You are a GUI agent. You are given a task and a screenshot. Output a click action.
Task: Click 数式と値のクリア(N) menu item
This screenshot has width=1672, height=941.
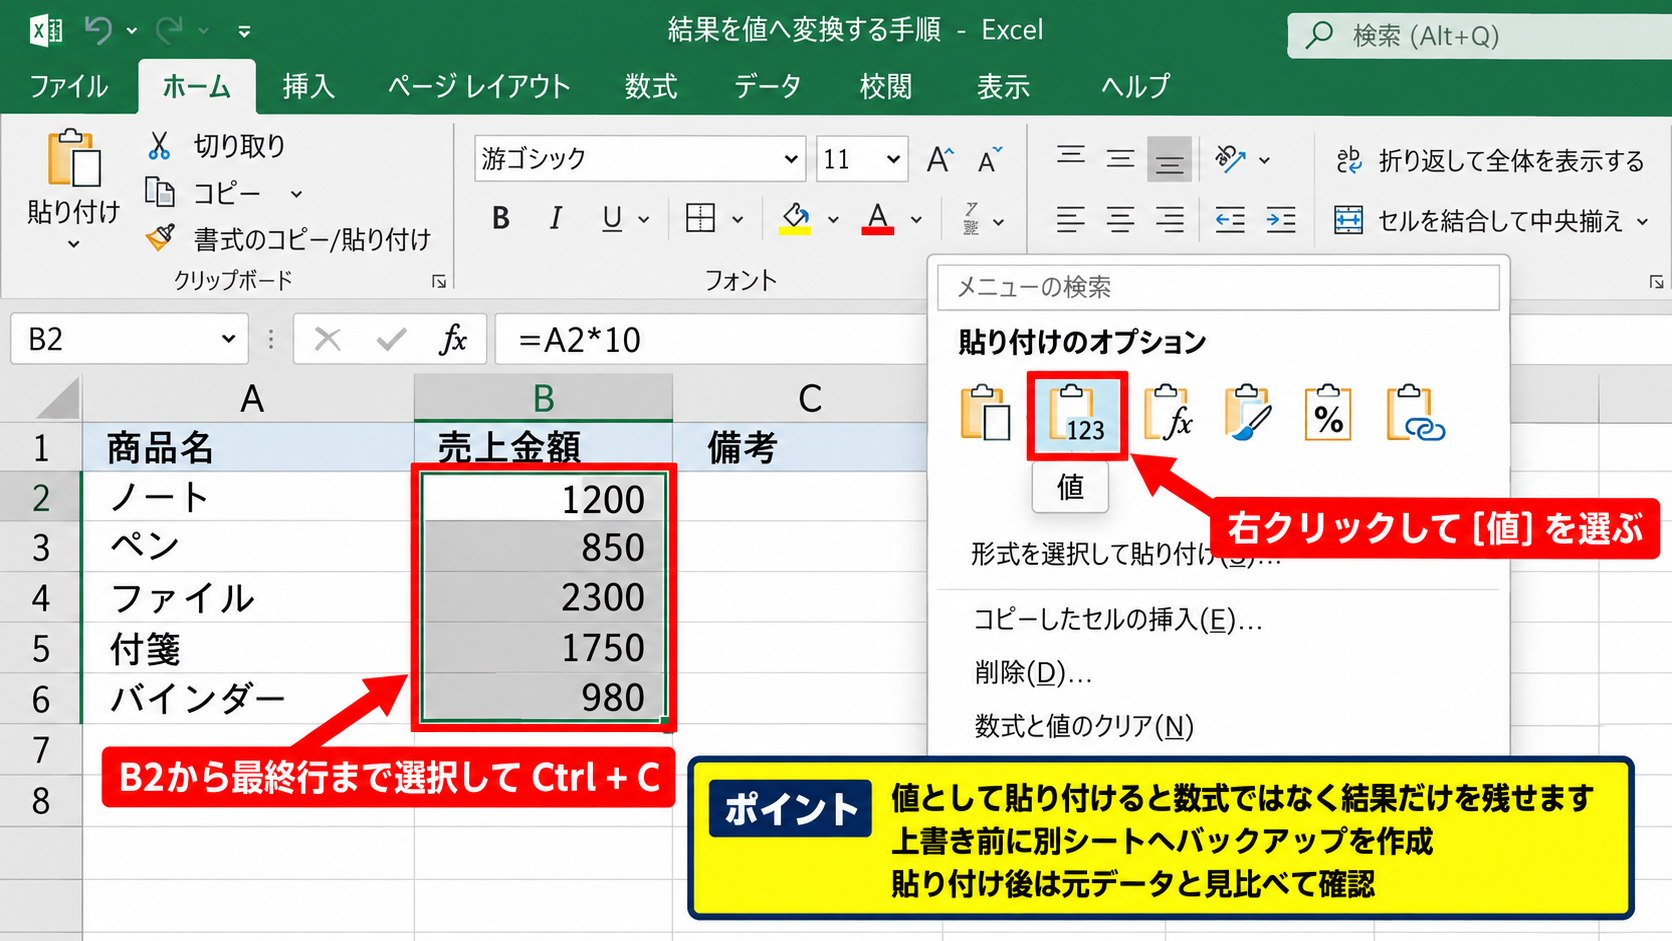point(1084,726)
